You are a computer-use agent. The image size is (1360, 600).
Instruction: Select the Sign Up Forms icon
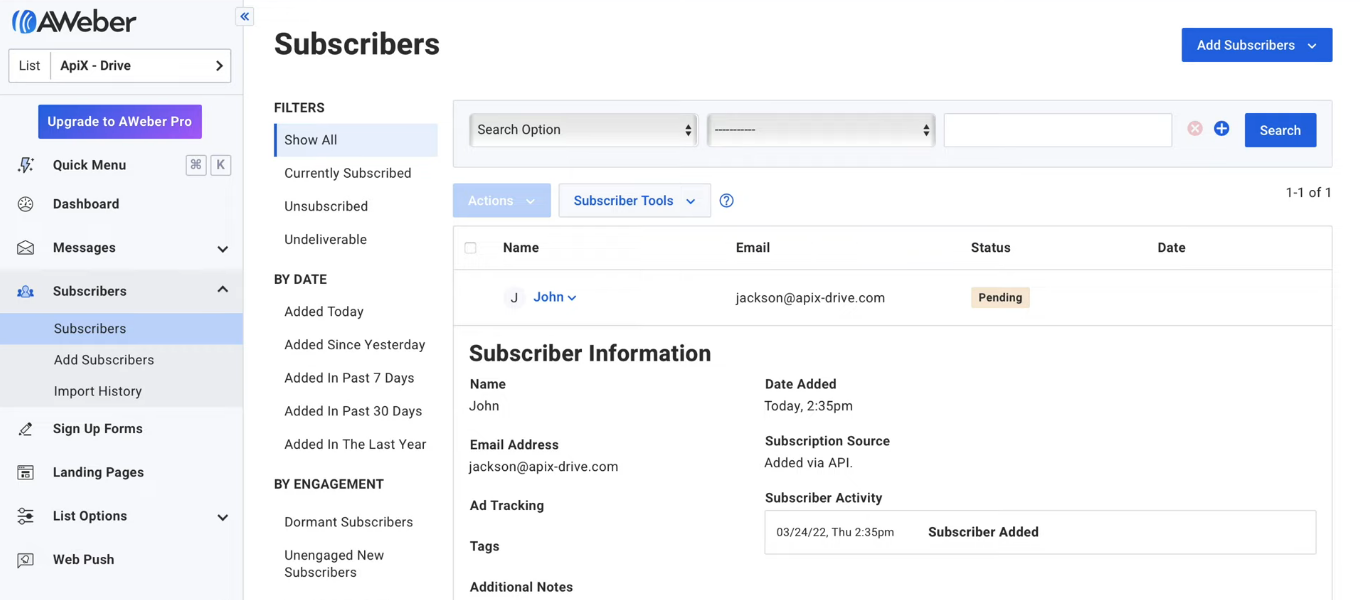25,428
